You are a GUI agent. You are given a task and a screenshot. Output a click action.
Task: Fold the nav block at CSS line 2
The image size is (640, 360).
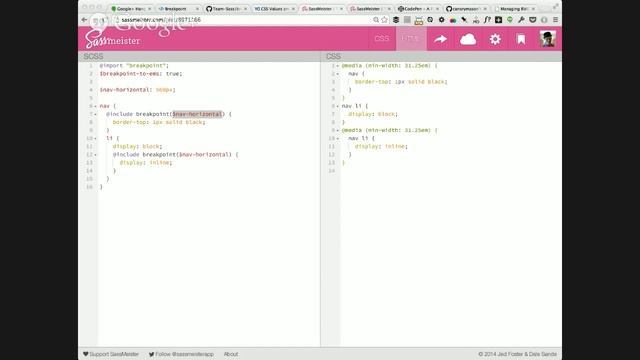(x=338, y=74)
